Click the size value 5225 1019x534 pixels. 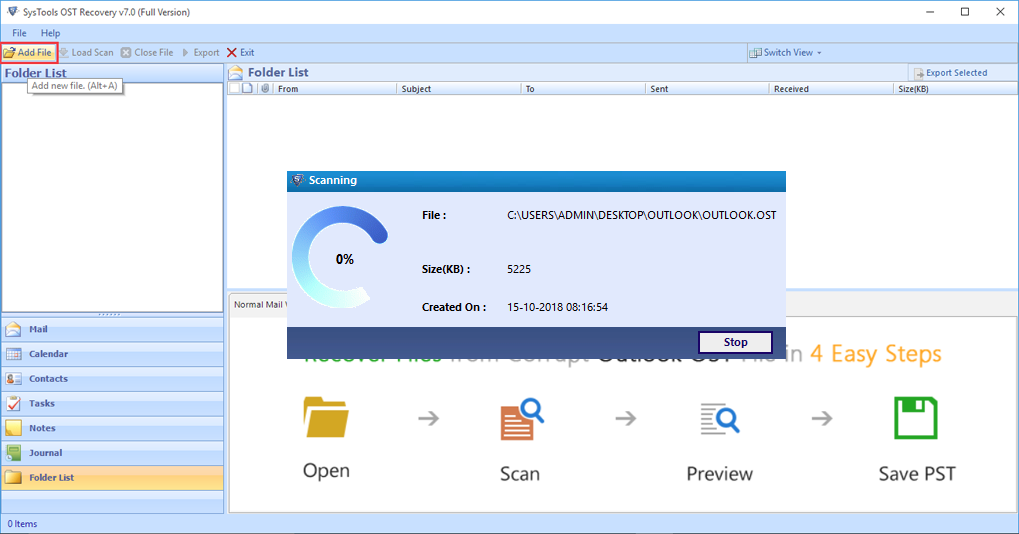(519, 269)
